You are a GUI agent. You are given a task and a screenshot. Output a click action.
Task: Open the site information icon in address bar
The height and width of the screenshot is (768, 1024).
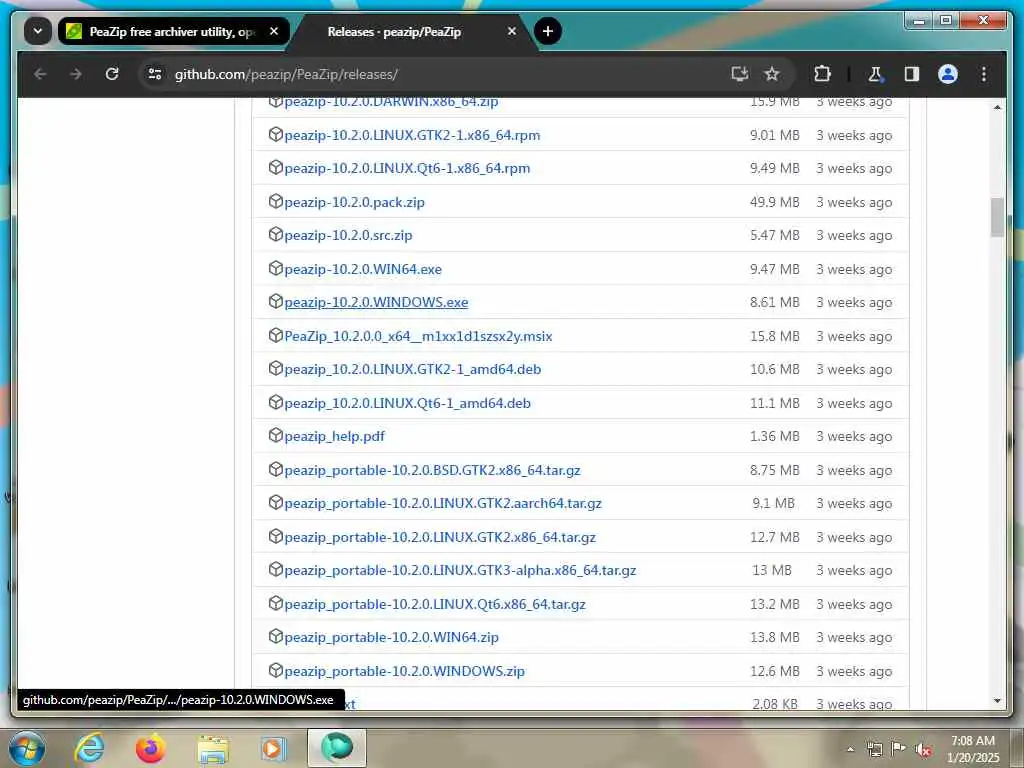(155, 74)
